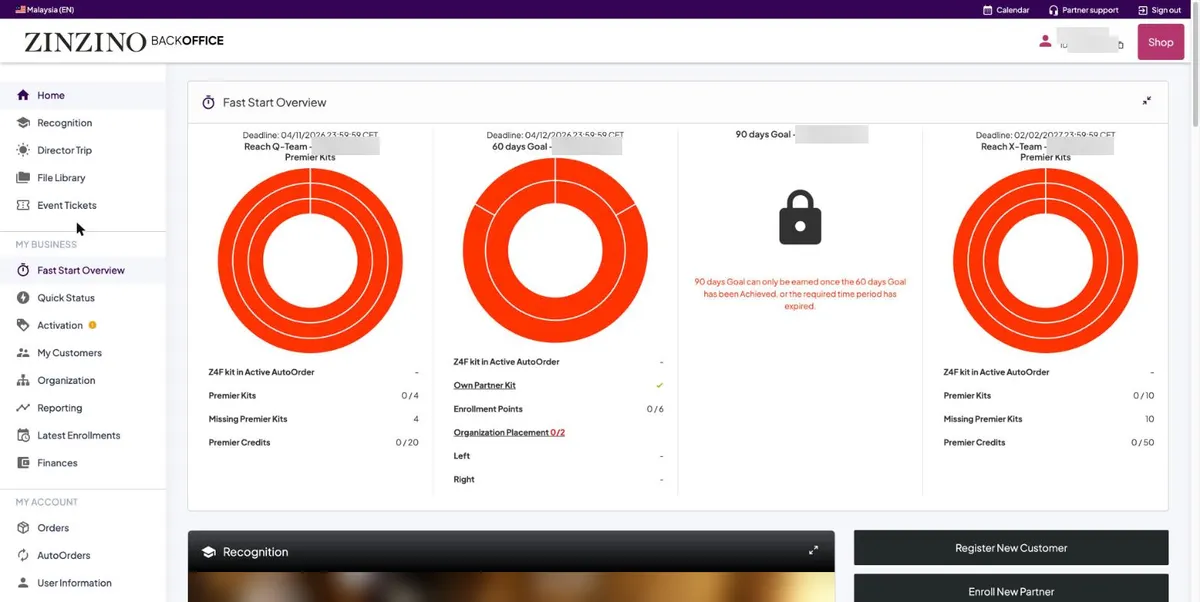Click the Director Trip sun icon
The height and width of the screenshot is (602, 1200).
pyautogui.click(x=23, y=150)
